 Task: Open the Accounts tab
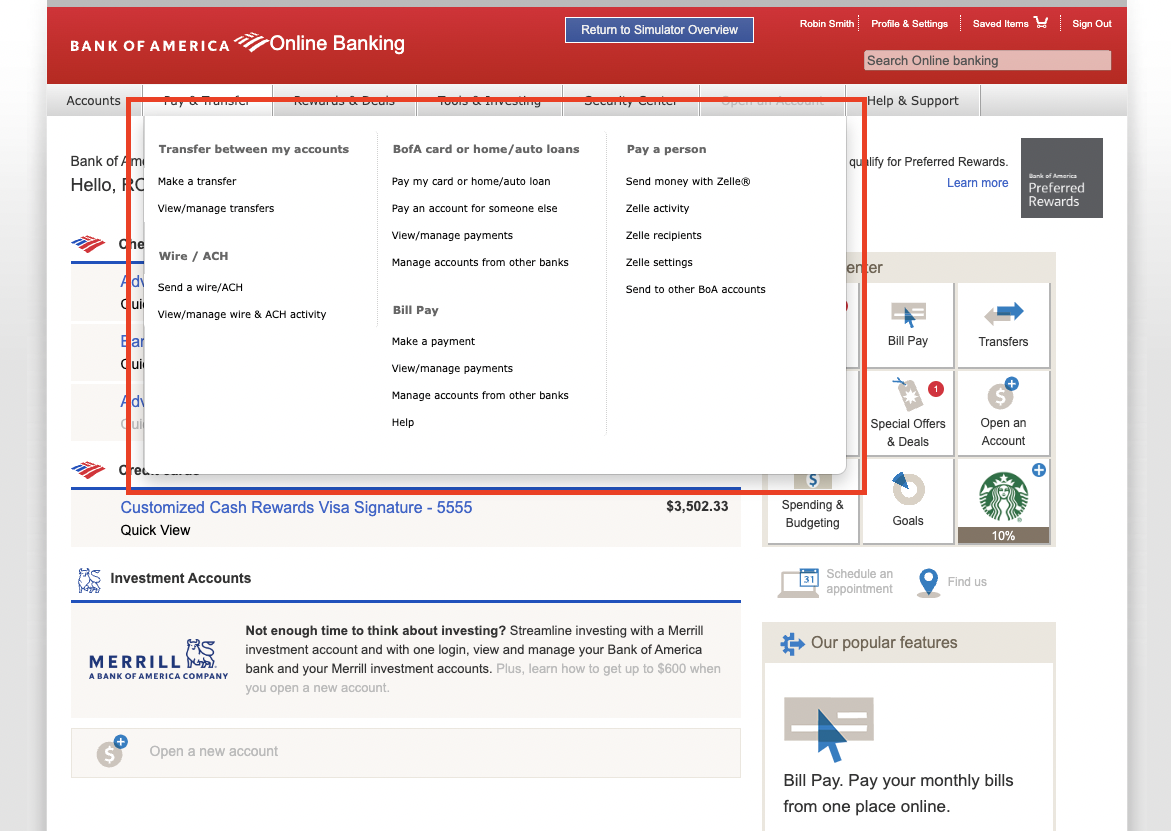93,101
